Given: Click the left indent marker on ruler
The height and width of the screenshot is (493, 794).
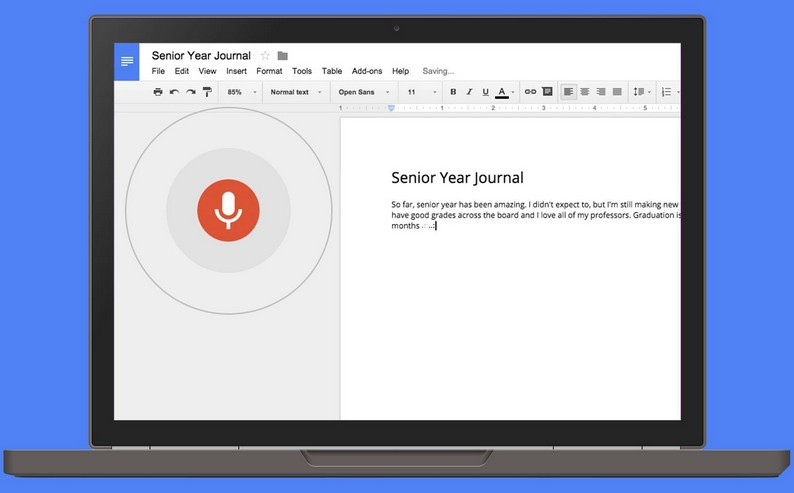Looking at the screenshot, I should (391, 108).
